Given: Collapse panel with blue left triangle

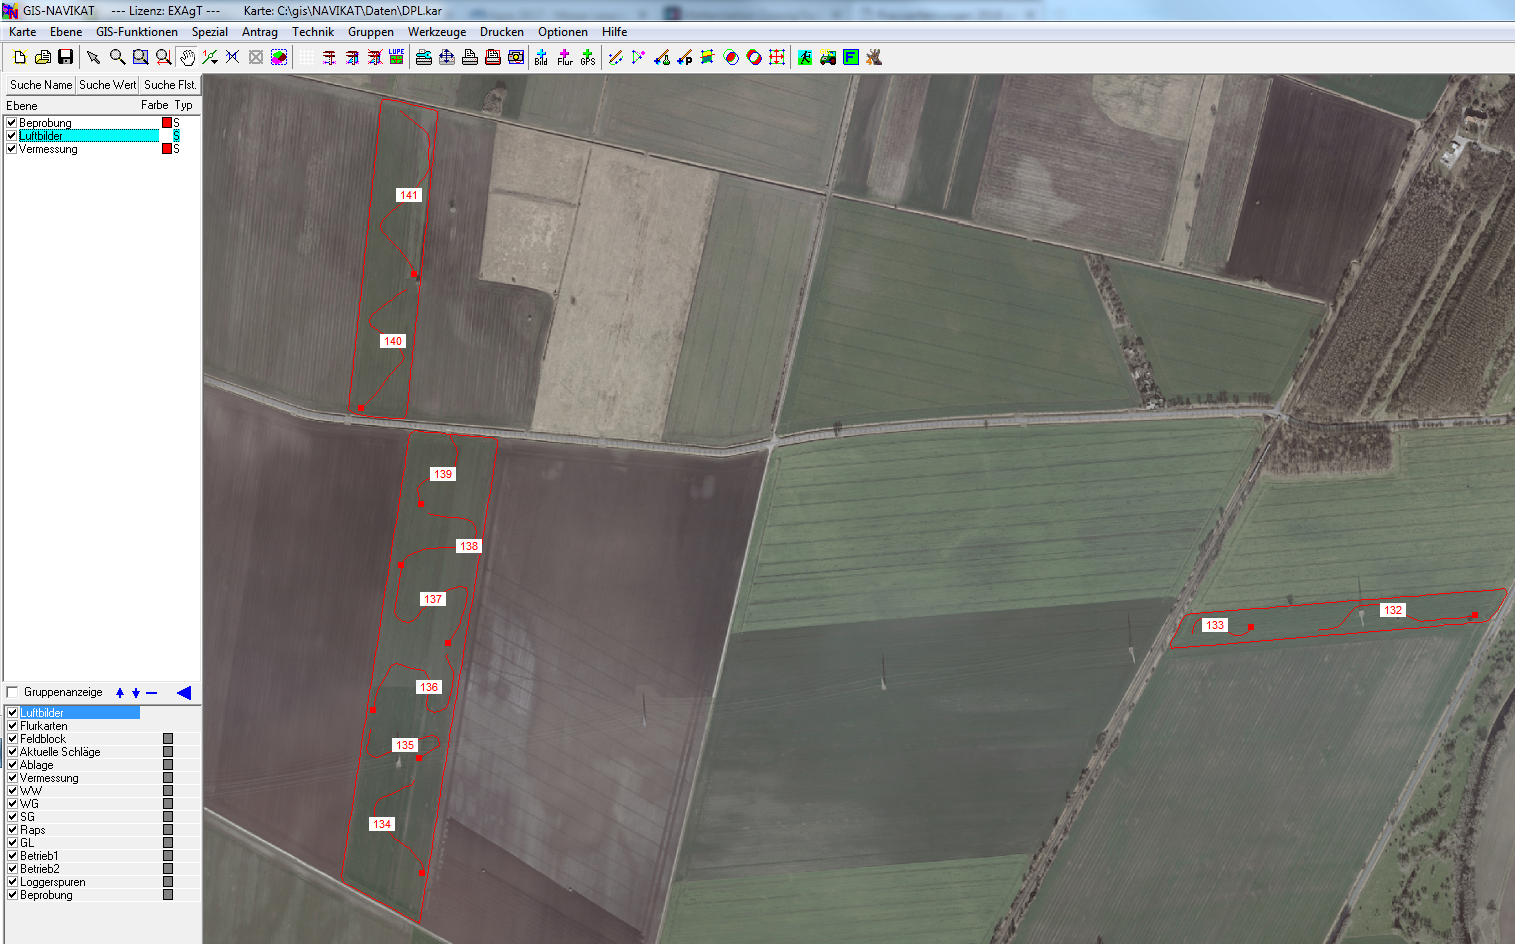Looking at the screenshot, I should click(x=183, y=693).
